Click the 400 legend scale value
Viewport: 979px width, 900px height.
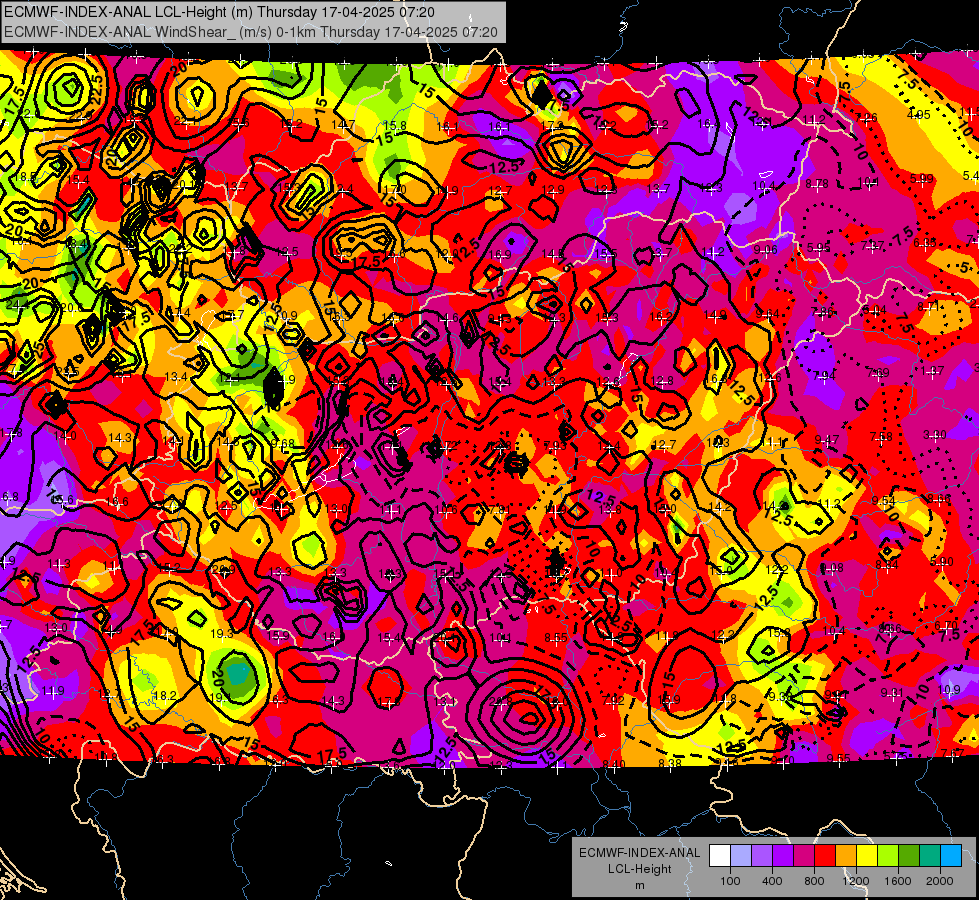[x=772, y=881]
